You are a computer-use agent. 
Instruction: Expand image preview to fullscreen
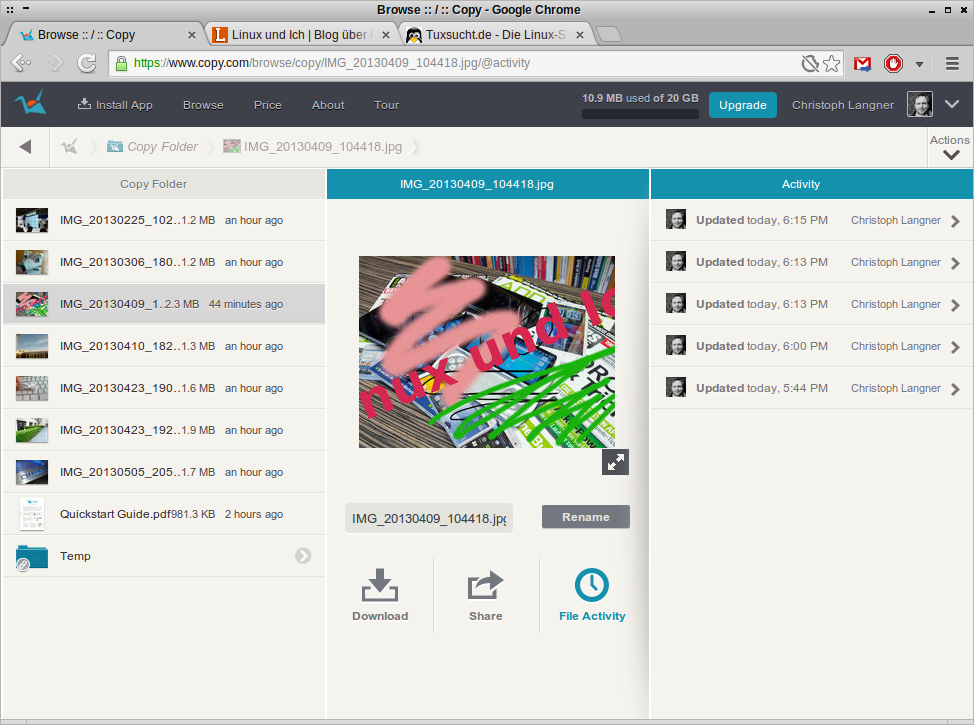coord(615,462)
